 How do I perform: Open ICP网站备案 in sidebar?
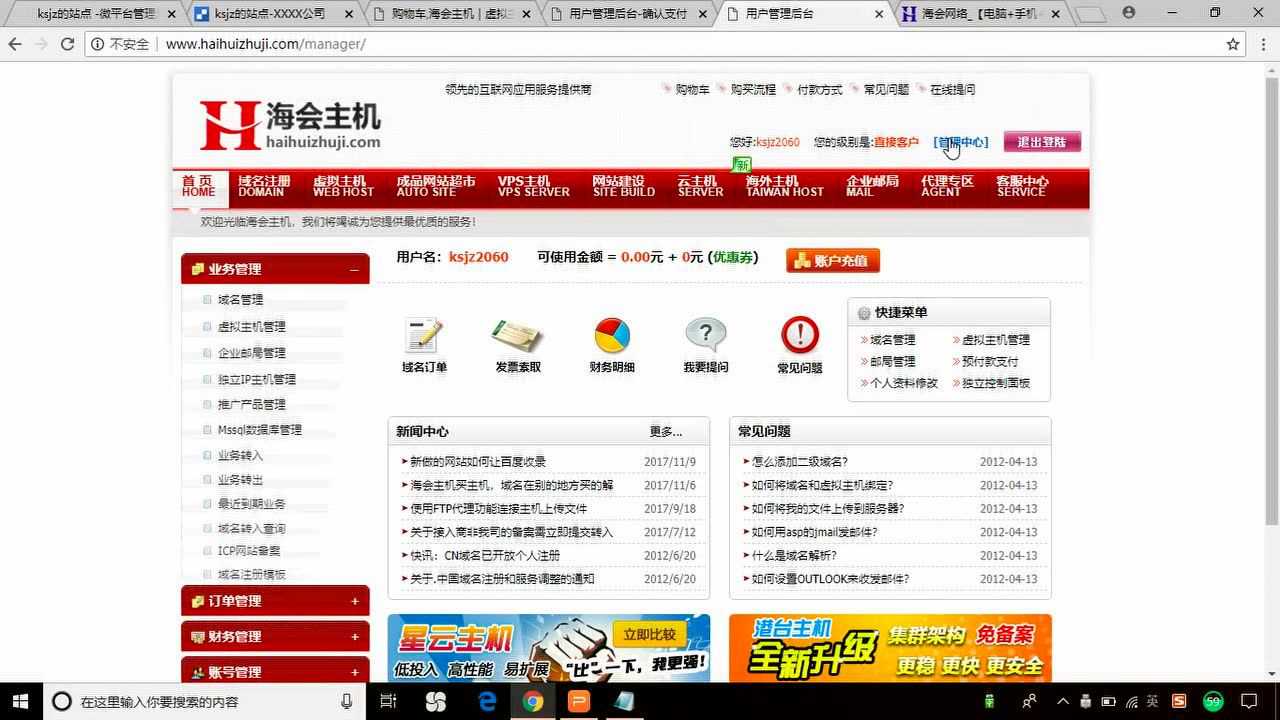click(249, 551)
